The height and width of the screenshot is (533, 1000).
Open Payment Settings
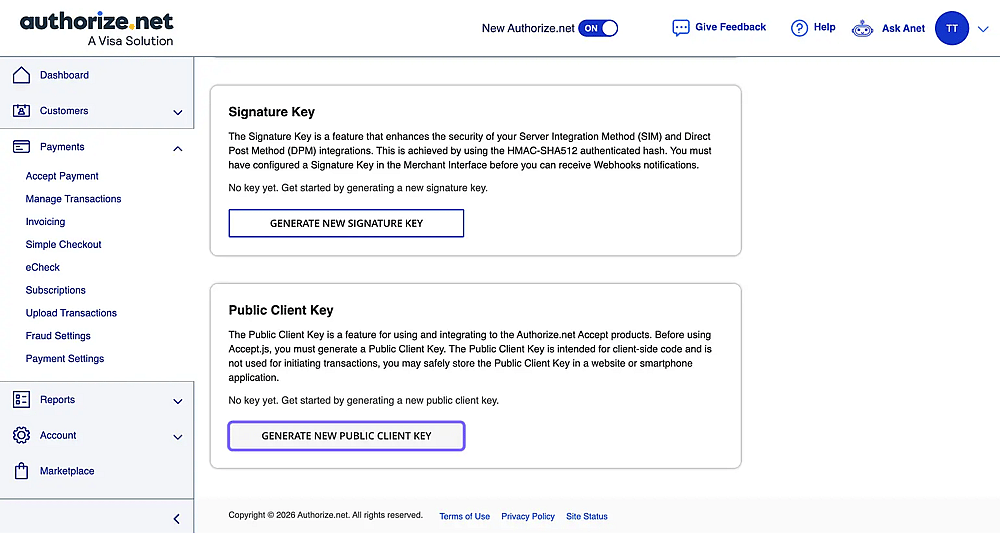pyautogui.click(x=64, y=358)
